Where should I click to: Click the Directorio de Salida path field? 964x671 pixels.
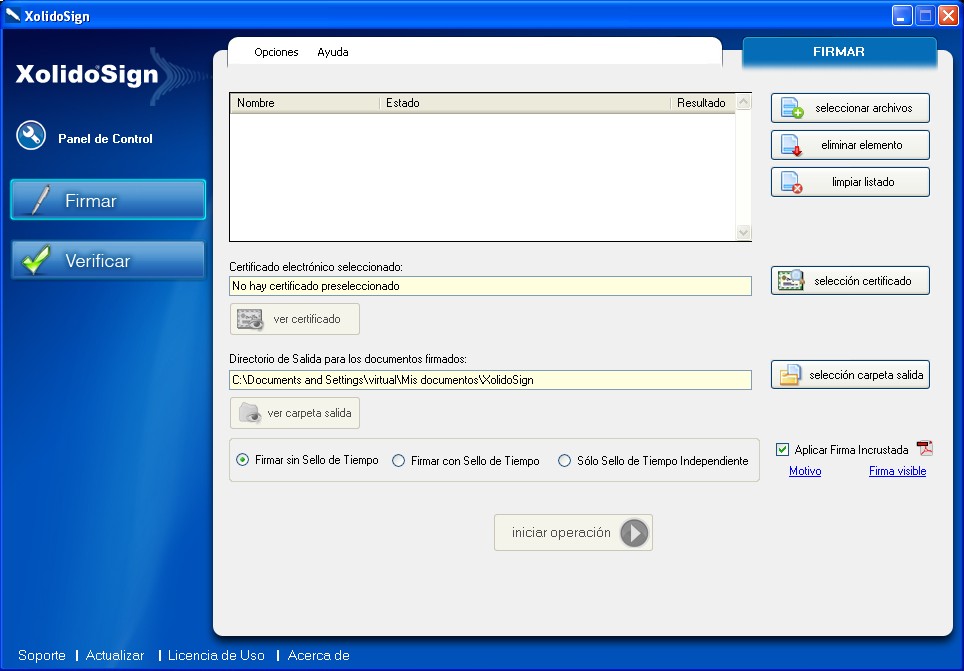pyautogui.click(x=490, y=380)
